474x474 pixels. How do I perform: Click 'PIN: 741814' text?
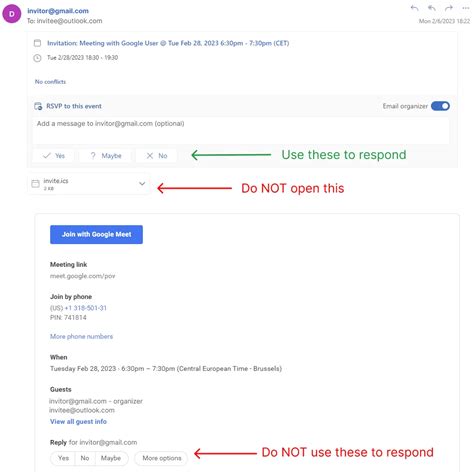(x=68, y=318)
